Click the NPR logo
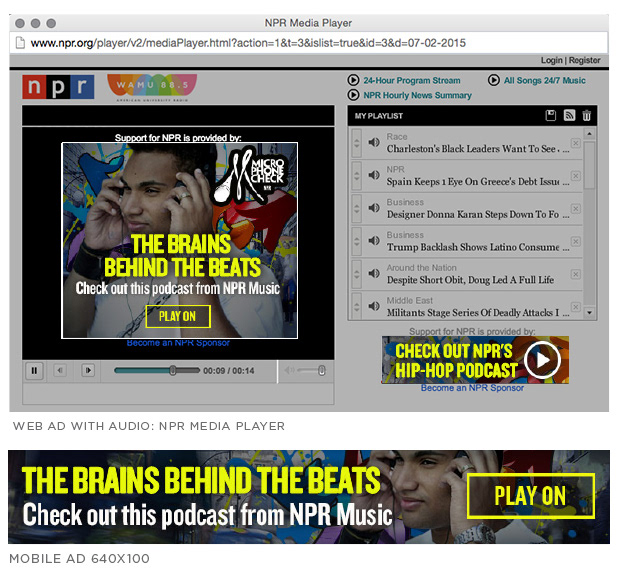 pyautogui.click(x=58, y=87)
